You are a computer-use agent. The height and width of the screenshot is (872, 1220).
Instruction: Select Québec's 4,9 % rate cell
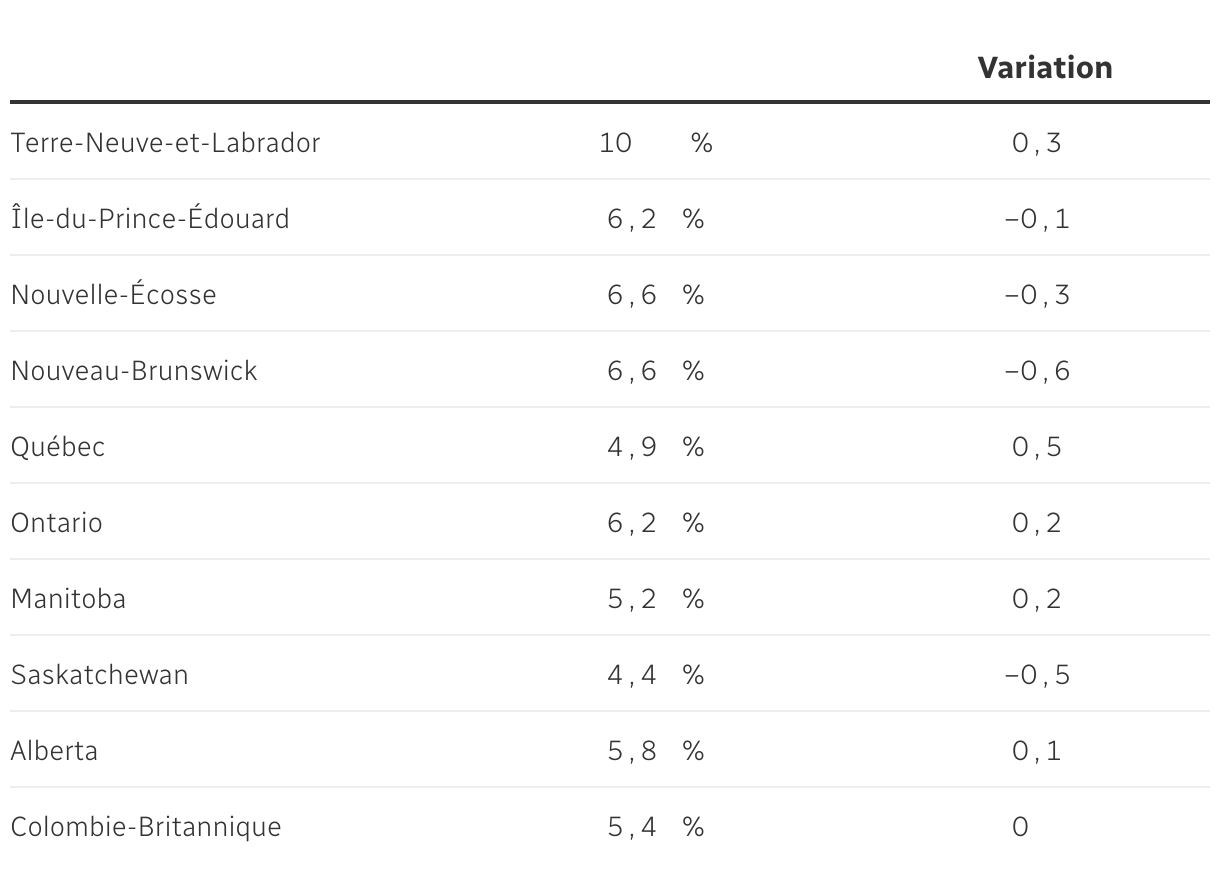(x=655, y=447)
